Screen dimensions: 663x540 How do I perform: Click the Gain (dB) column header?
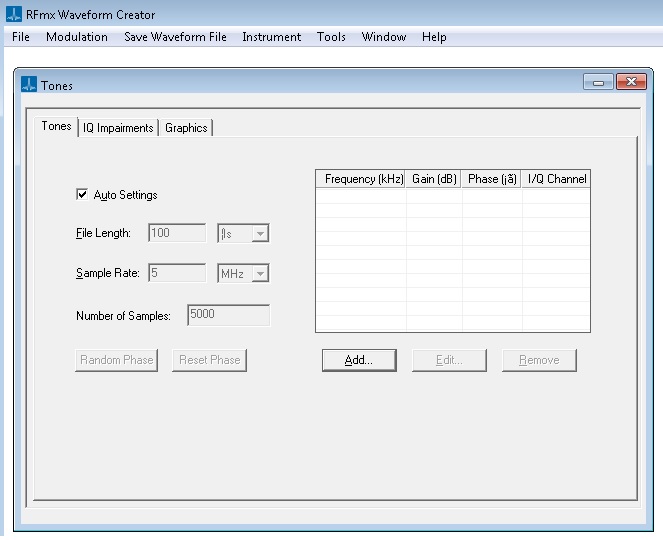(x=434, y=179)
